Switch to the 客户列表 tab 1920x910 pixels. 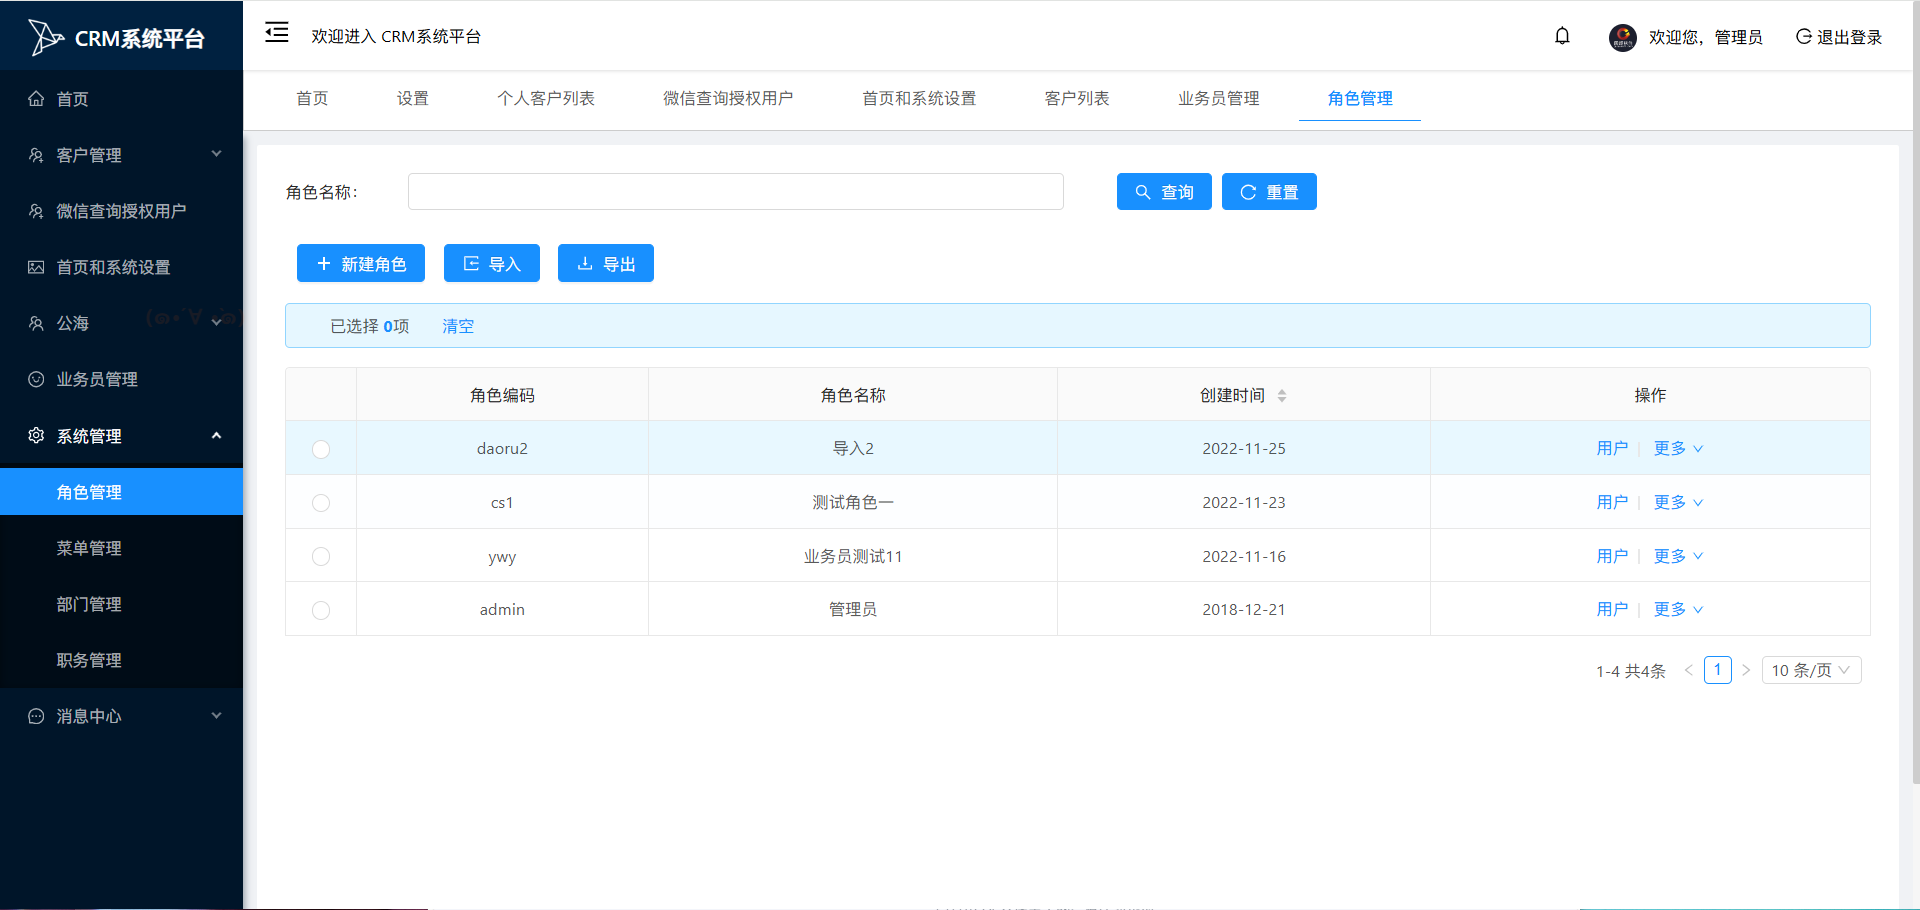[1077, 98]
